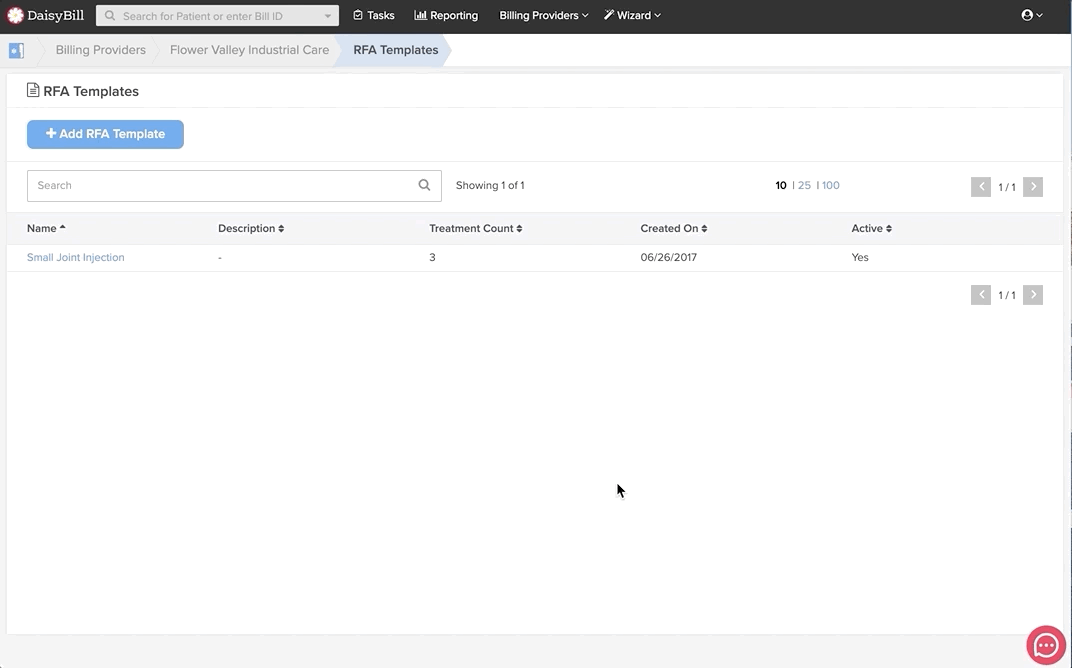This screenshot has width=1072, height=668.
Task: Sort table by Created On date
Action: pyautogui.click(x=674, y=228)
